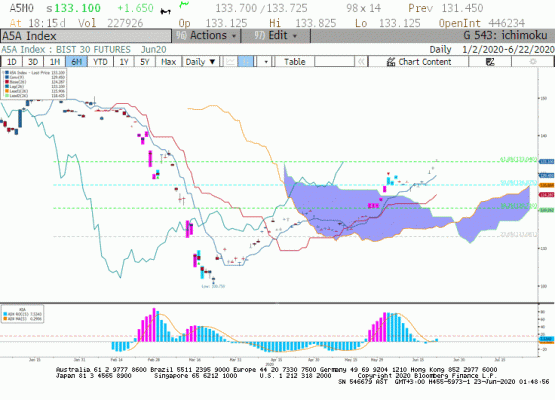Switch to the Max range tab
This screenshot has height=400, width=555.
pos(168,62)
